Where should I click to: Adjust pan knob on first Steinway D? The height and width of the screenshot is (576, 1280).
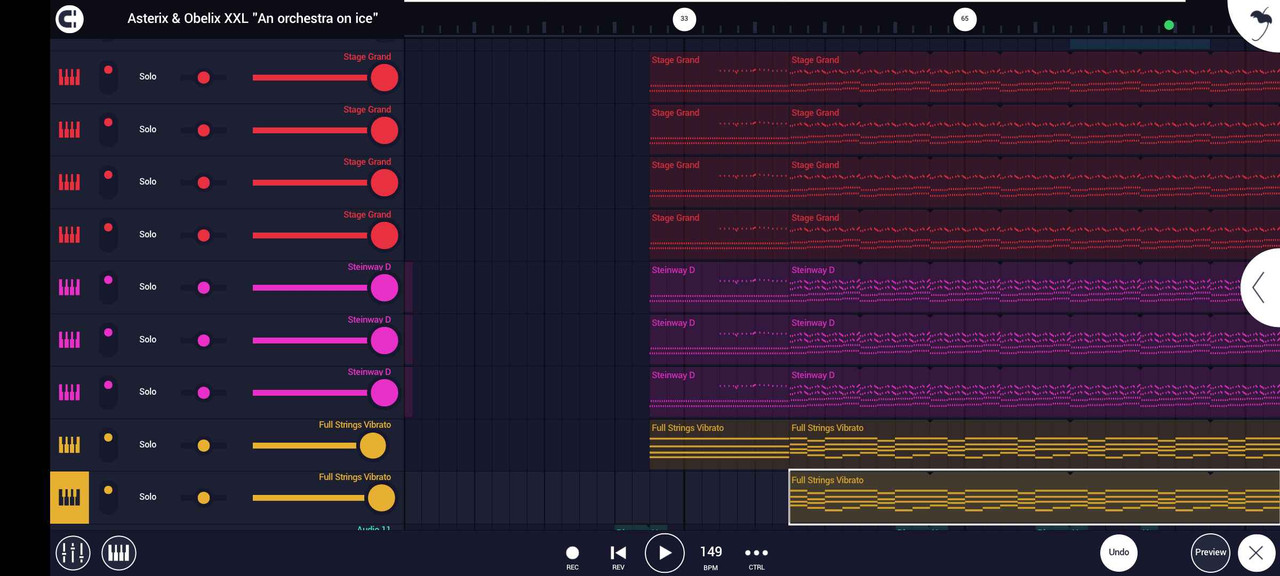pyautogui.click(x=203, y=287)
